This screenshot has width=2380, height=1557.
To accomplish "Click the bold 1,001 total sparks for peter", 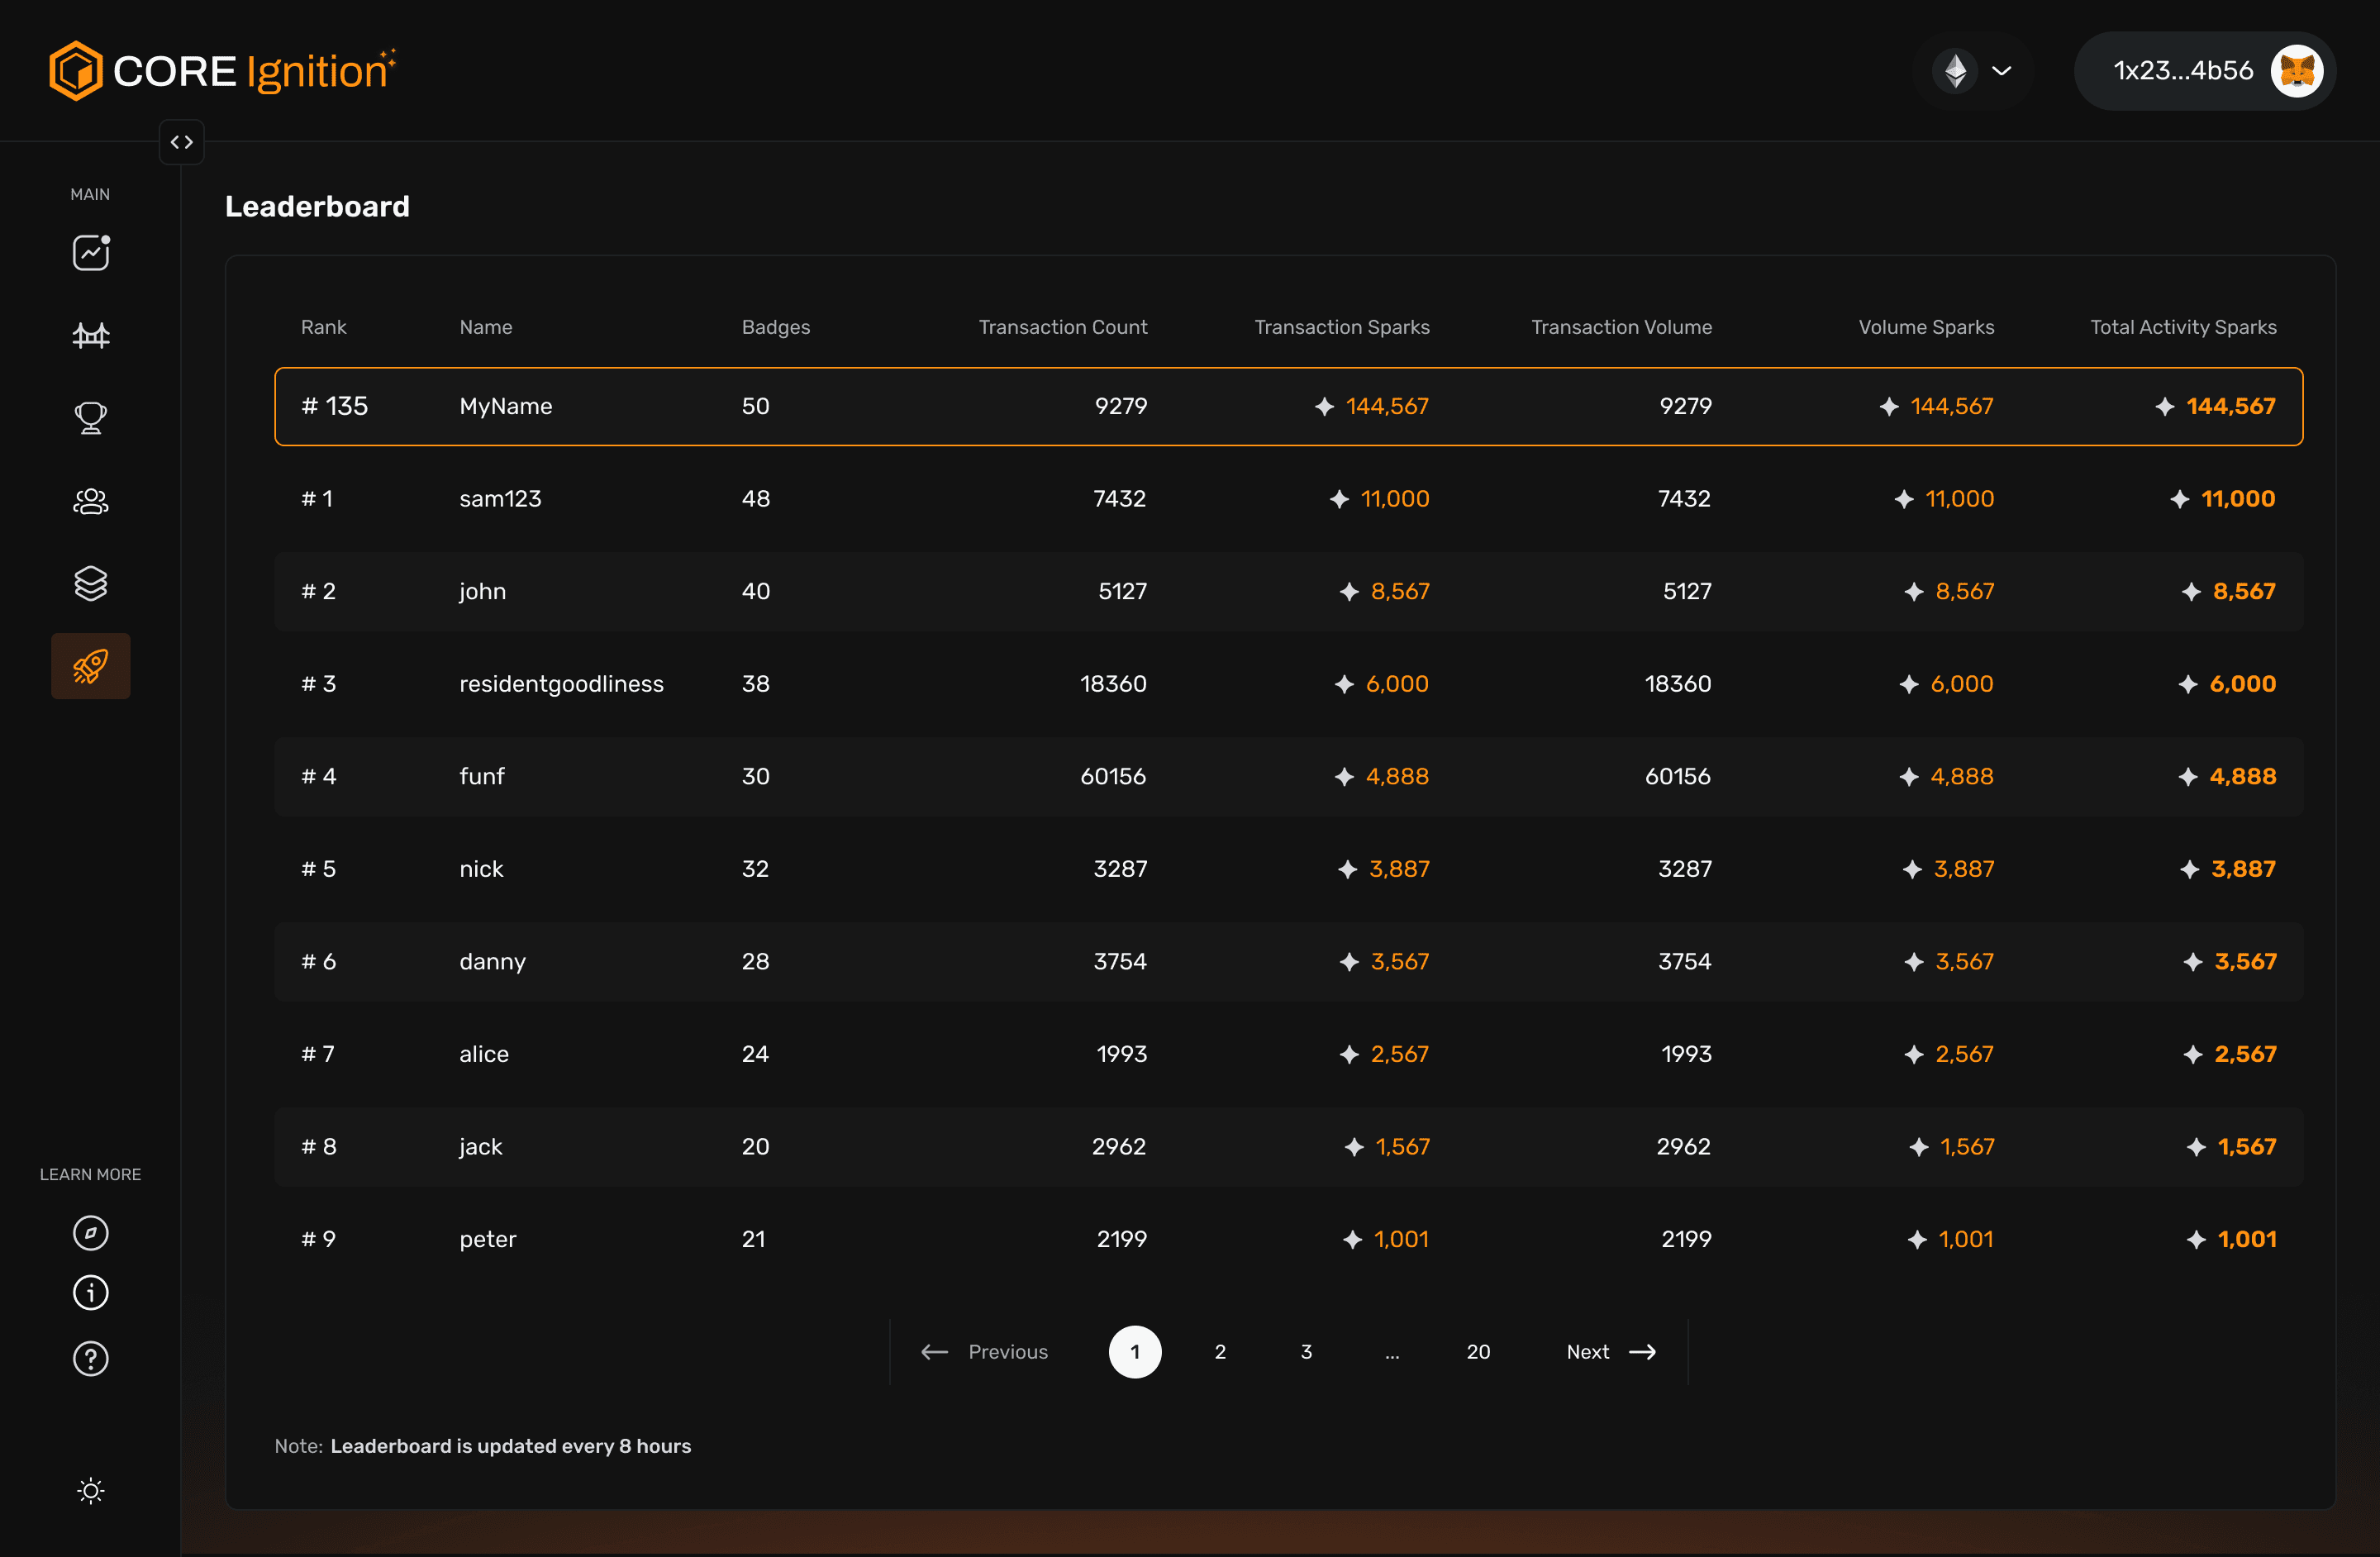I will click(x=2247, y=1239).
